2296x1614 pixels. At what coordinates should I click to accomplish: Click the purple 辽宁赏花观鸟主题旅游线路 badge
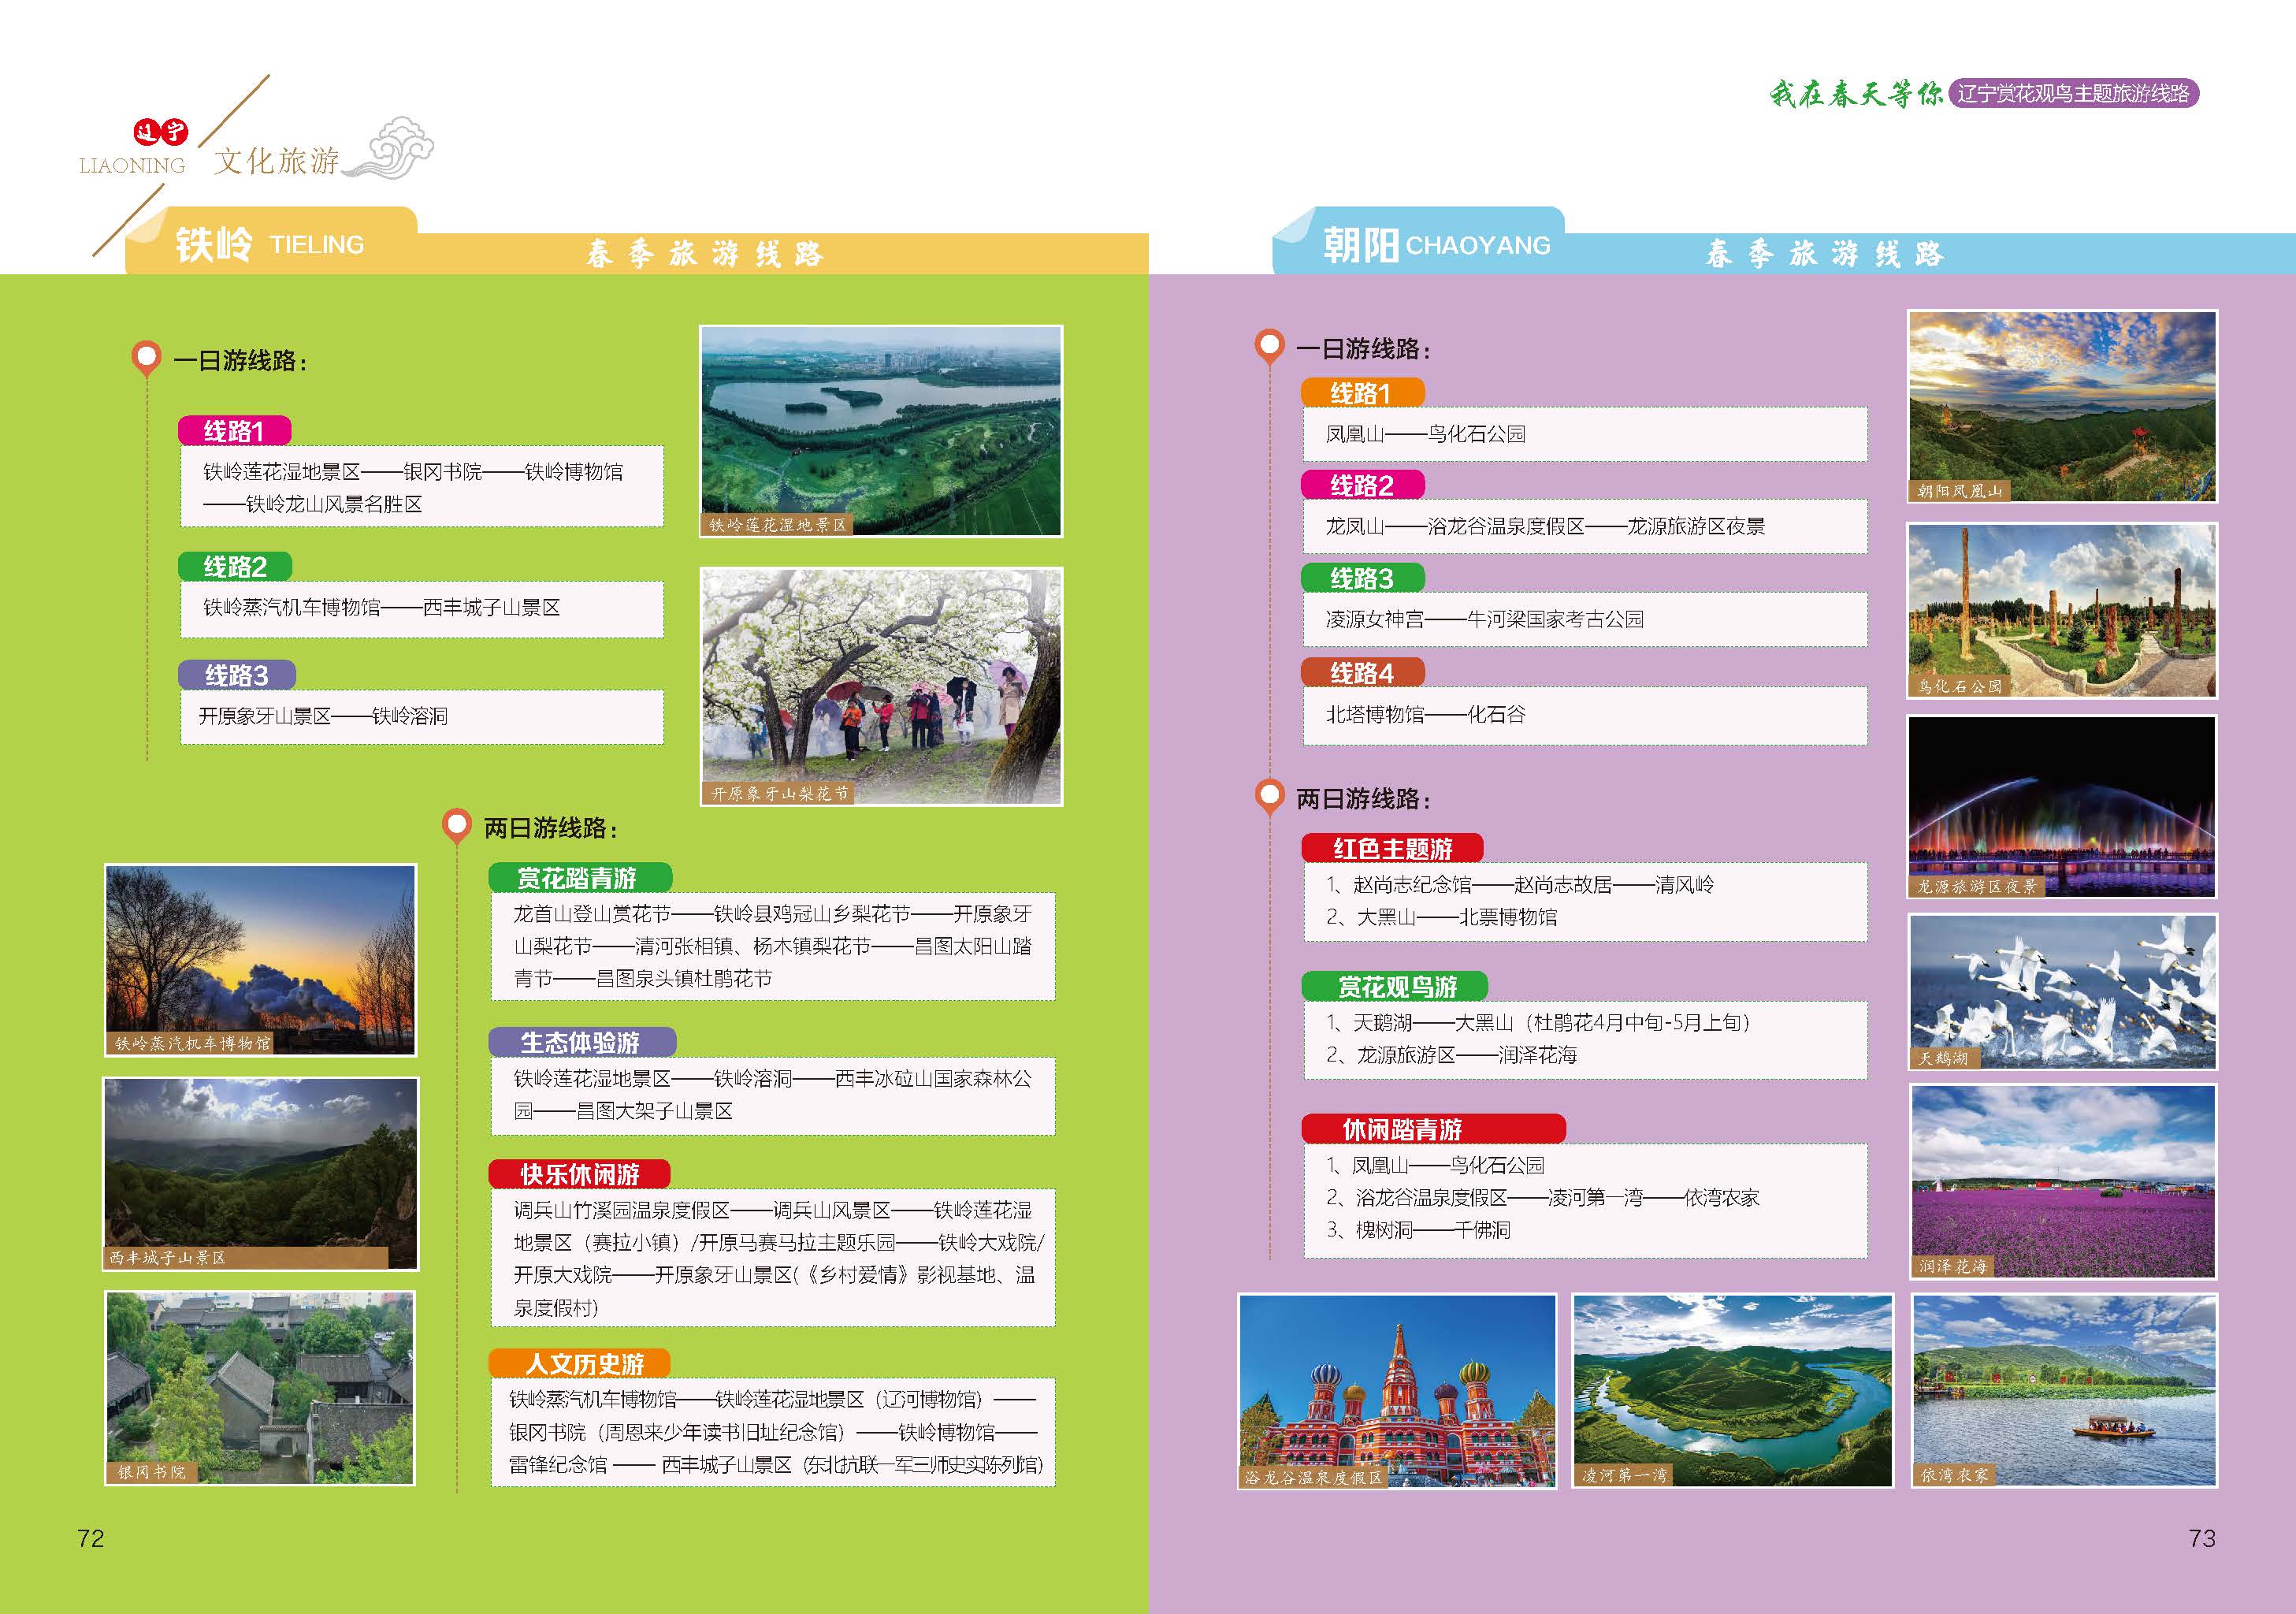pyautogui.click(x=2073, y=93)
